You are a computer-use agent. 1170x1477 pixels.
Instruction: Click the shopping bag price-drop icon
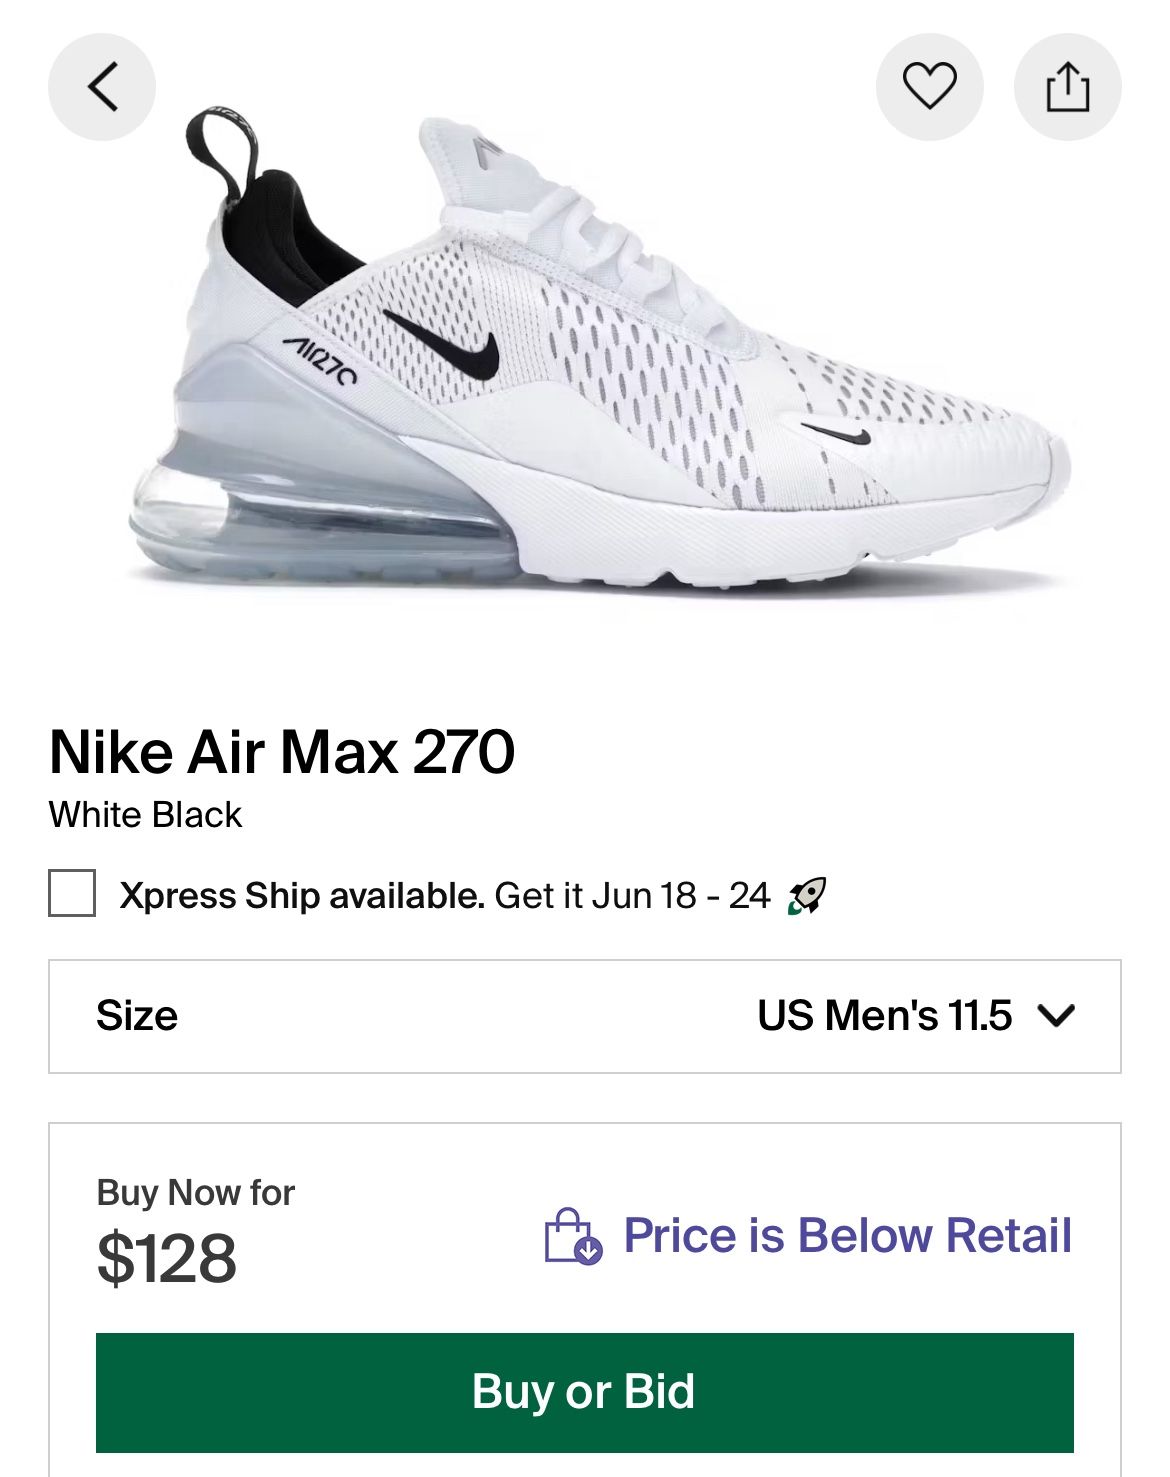click(573, 1236)
